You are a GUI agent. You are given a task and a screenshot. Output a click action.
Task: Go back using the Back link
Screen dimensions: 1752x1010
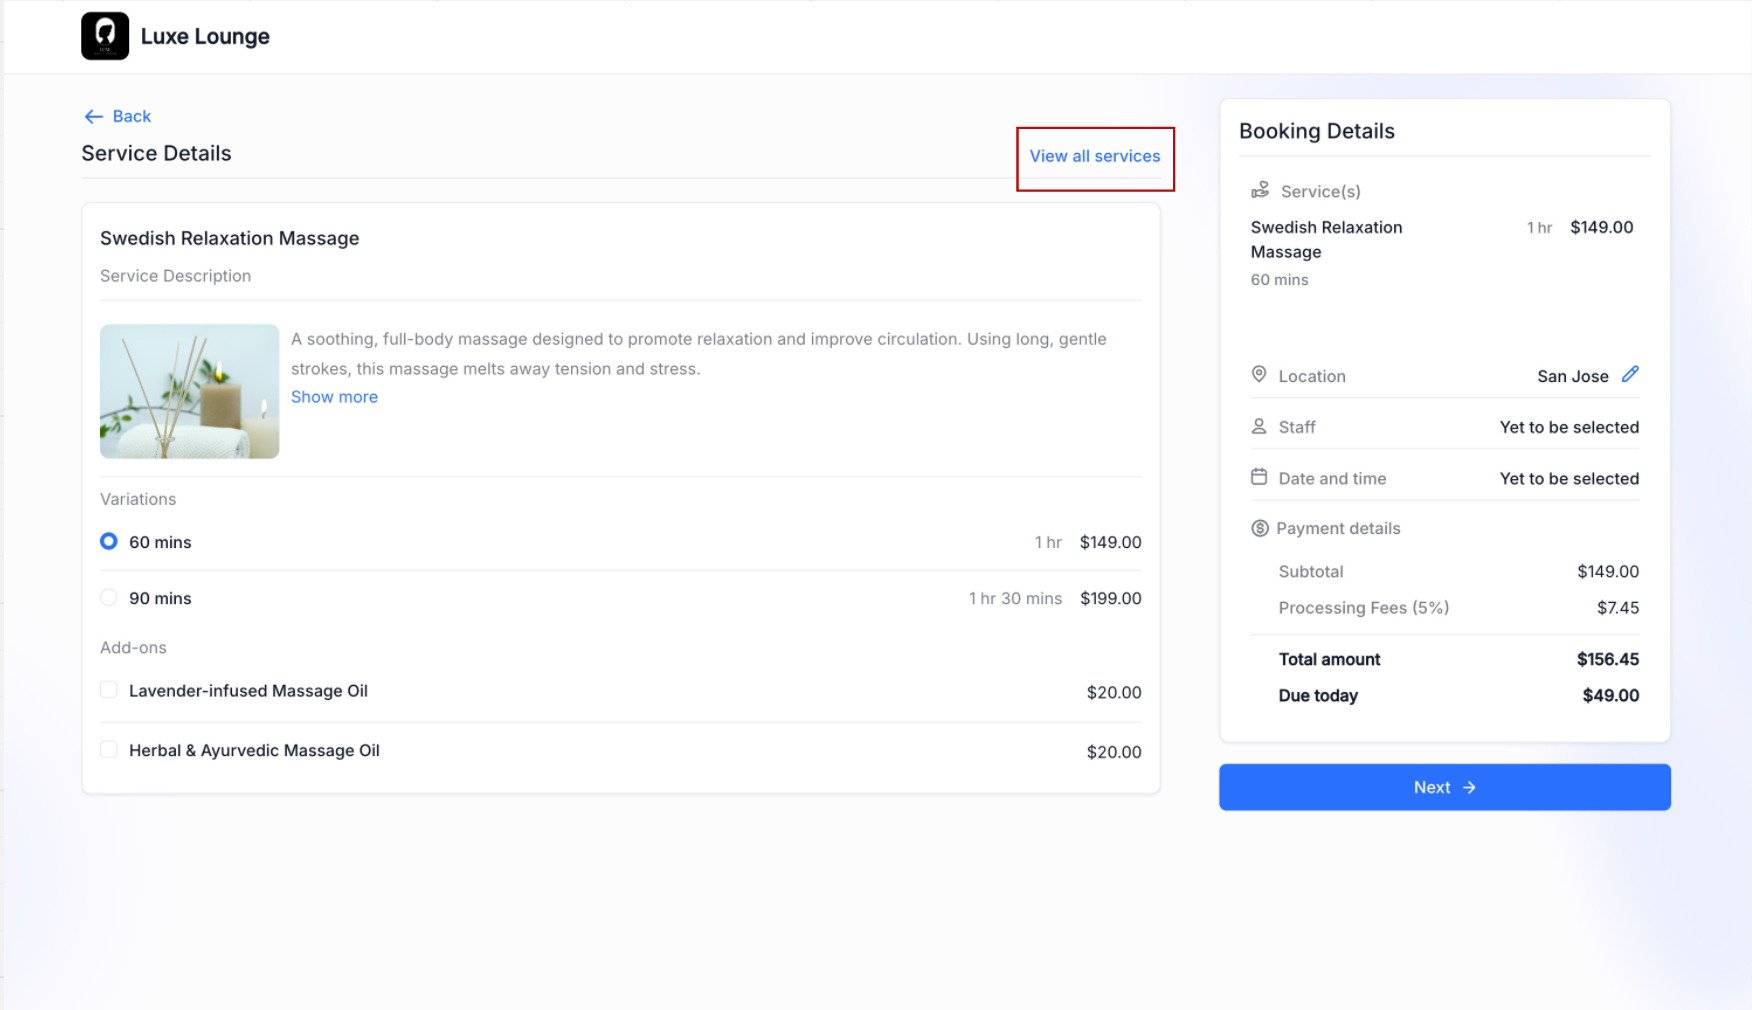click(x=131, y=117)
